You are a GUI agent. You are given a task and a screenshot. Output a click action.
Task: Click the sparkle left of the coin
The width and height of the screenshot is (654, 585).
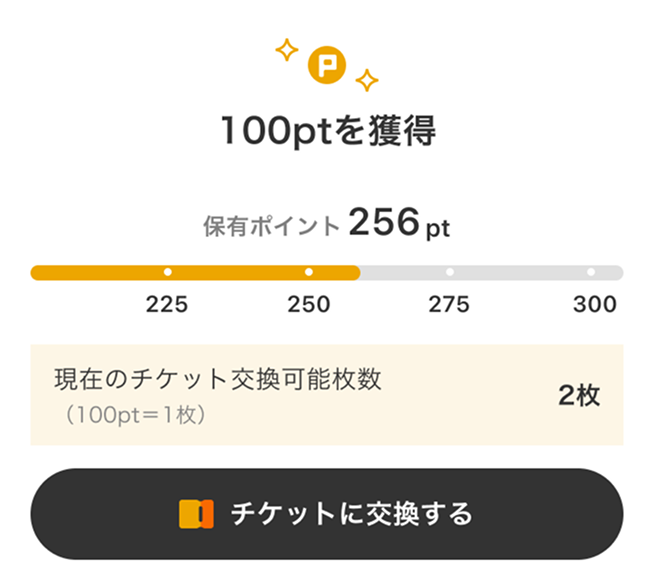click(287, 50)
